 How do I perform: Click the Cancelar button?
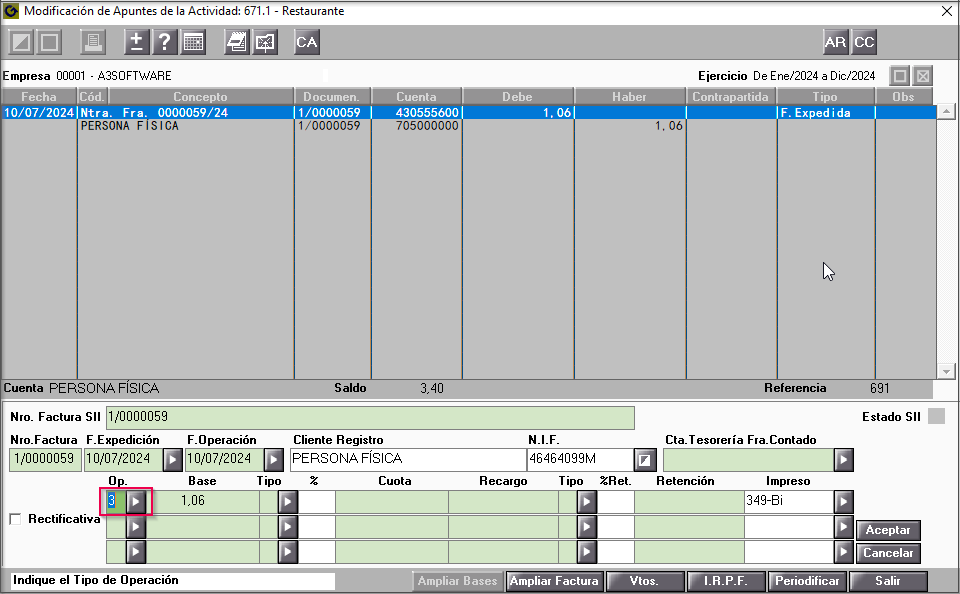(x=888, y=553)
